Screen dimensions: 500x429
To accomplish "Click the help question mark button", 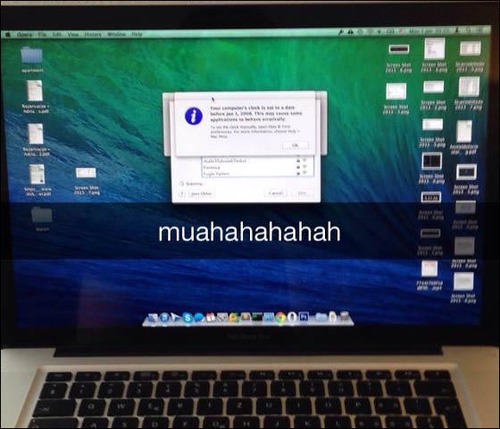I will (x=182, y=194).
